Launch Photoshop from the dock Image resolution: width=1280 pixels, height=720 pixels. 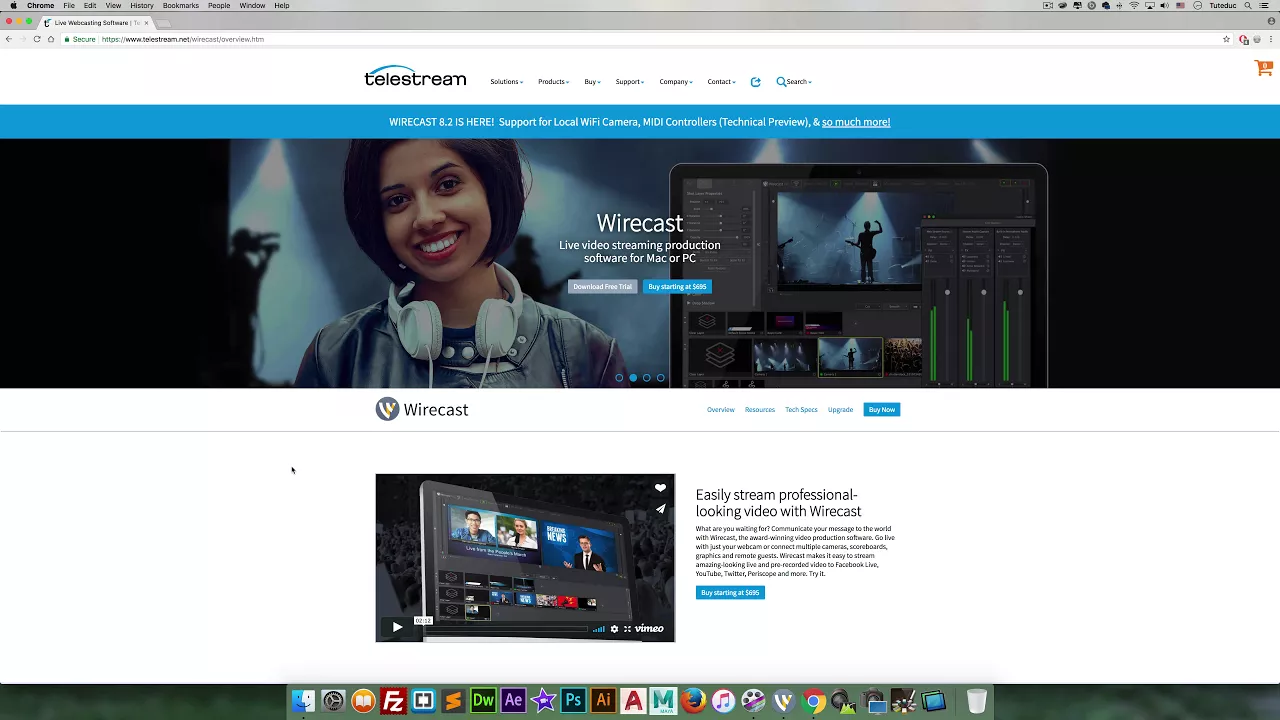(x=573, y=701)
